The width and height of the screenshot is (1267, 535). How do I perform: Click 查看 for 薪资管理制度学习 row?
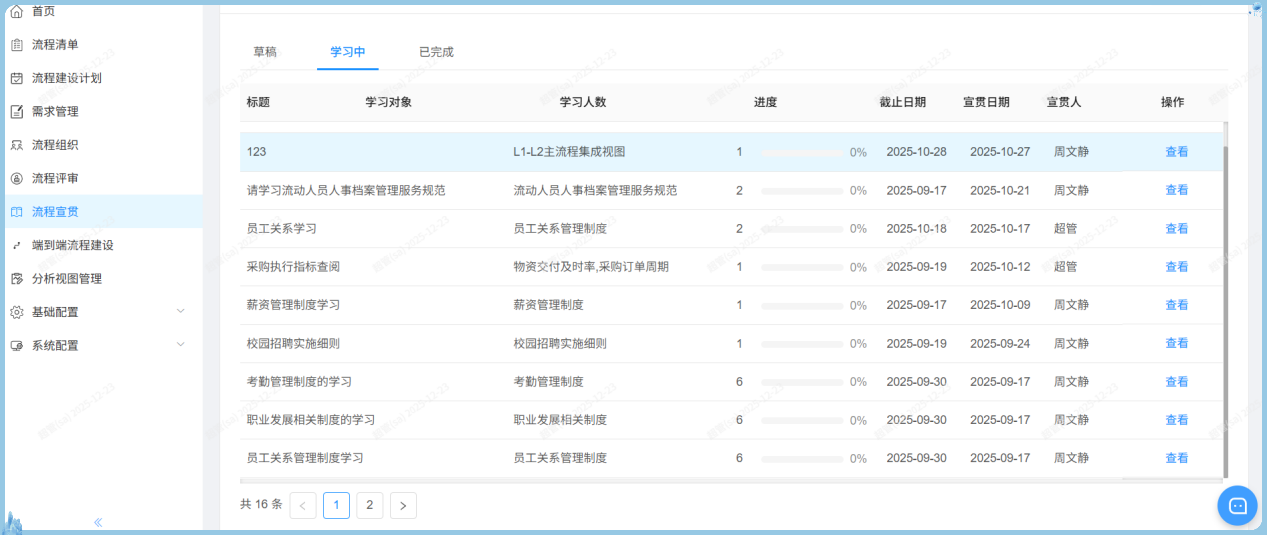point(1177,305)
